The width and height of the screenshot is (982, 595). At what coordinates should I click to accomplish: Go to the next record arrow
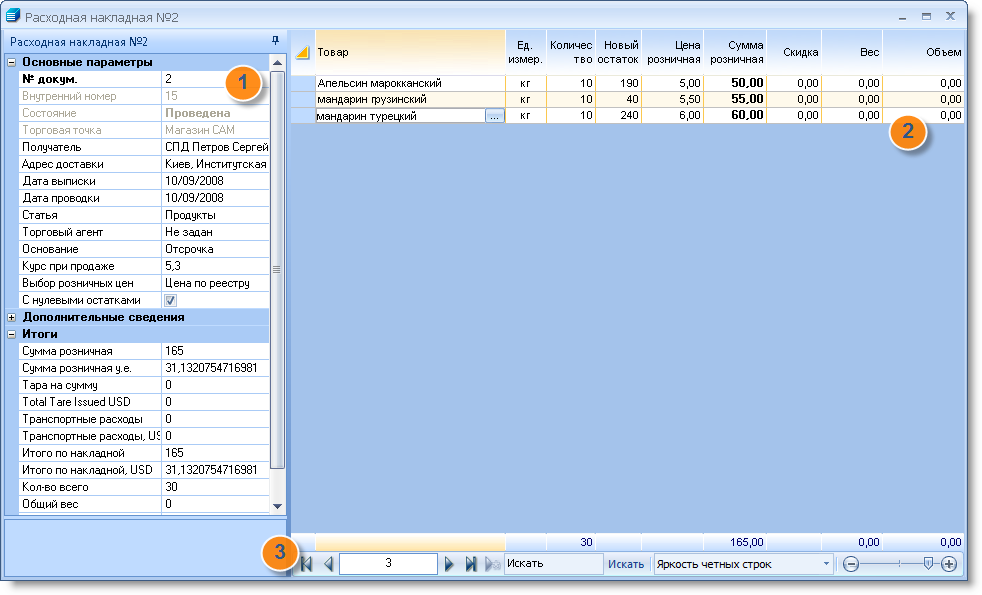click(448, 564)
